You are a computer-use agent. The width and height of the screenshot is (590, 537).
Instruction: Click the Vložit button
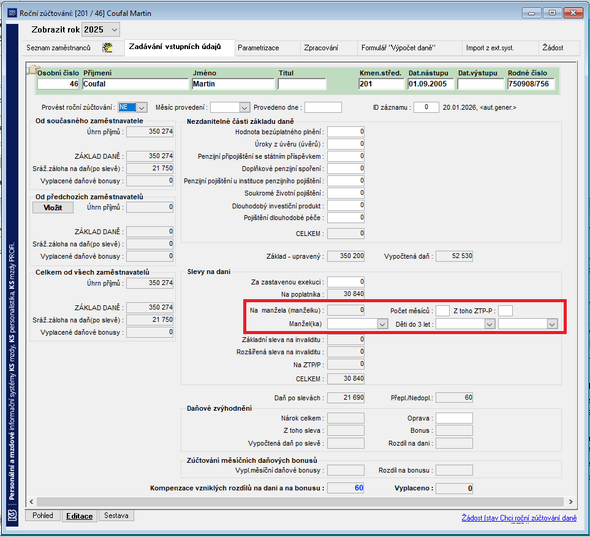pos(53,208)
